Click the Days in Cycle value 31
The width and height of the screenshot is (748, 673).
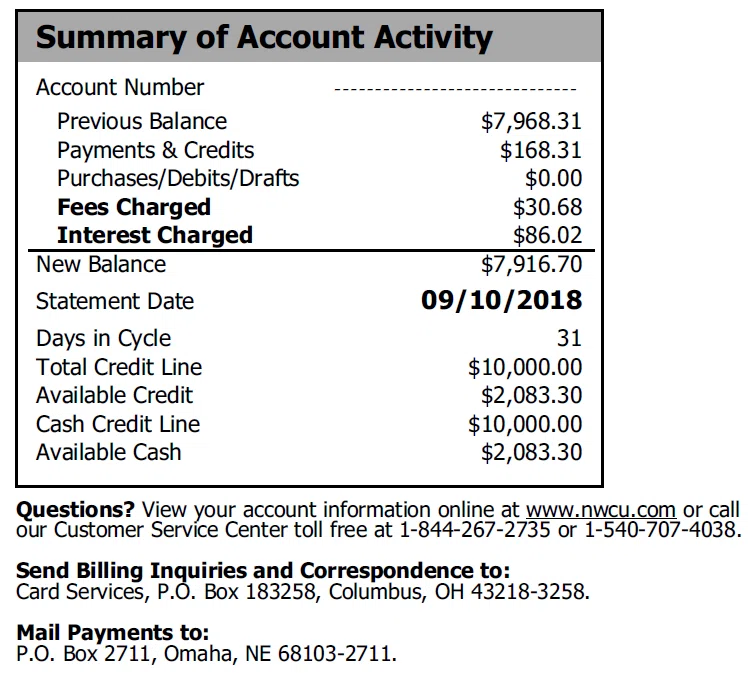click(569, 338)
